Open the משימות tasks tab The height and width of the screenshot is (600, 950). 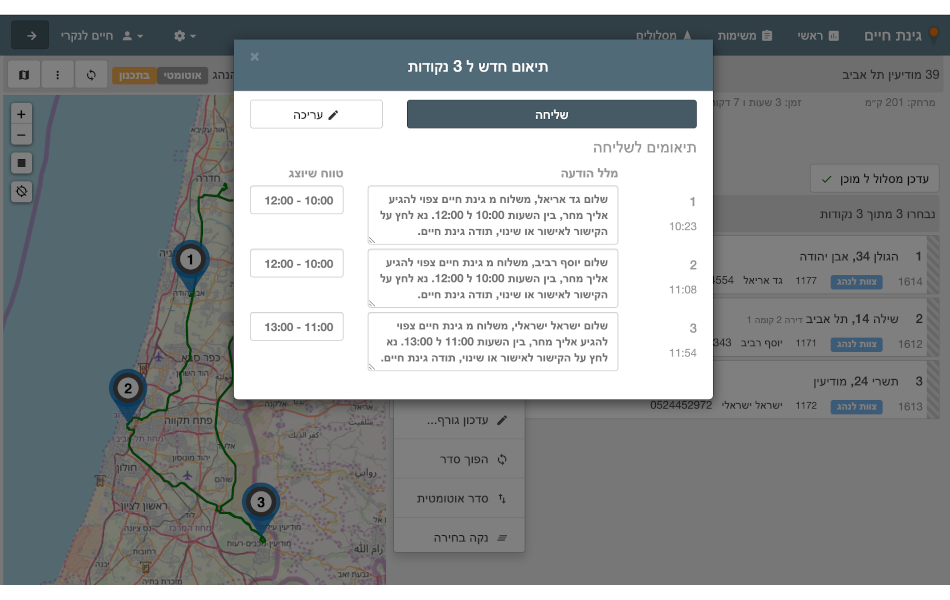(745, 36)
